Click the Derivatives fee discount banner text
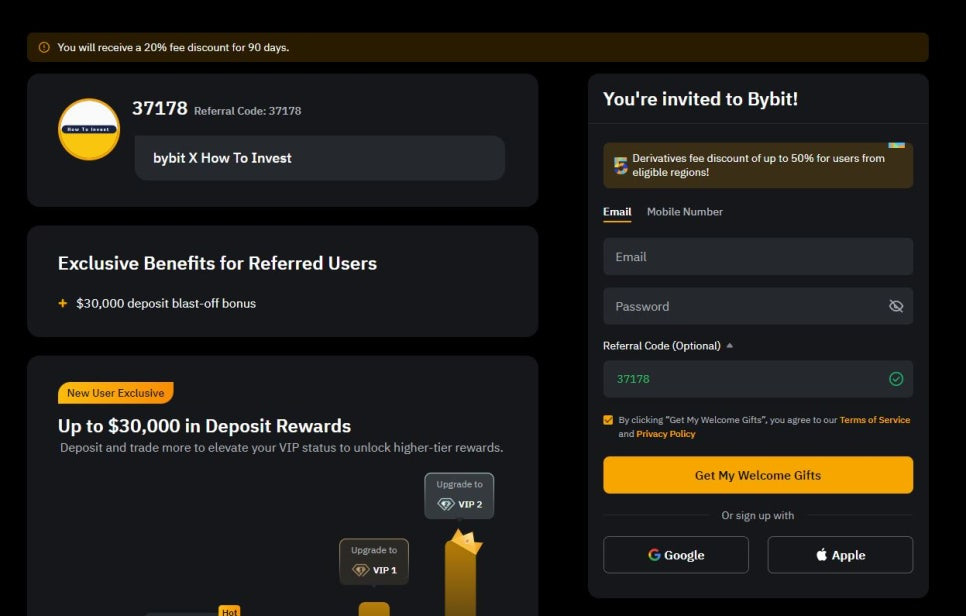This screenshot has height=616, width=966. [x=758, y=165]
